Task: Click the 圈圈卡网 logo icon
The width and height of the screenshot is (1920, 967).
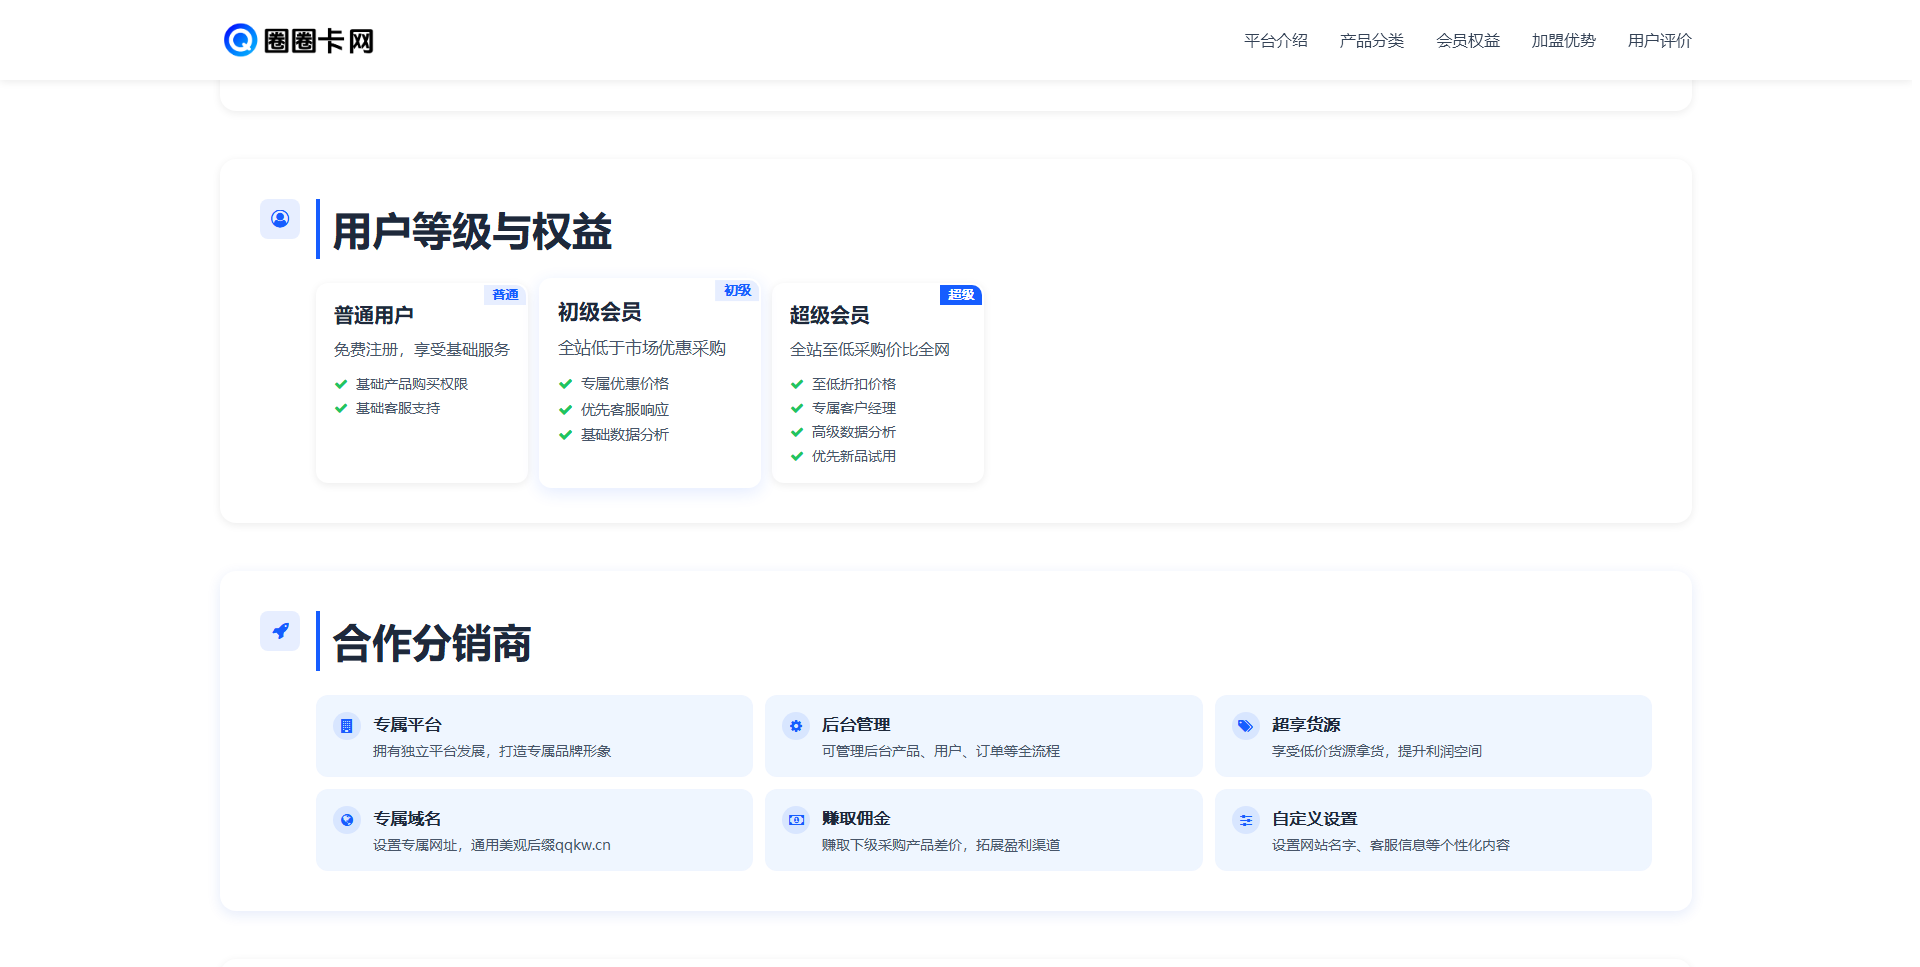Action: tap(240, 40)
